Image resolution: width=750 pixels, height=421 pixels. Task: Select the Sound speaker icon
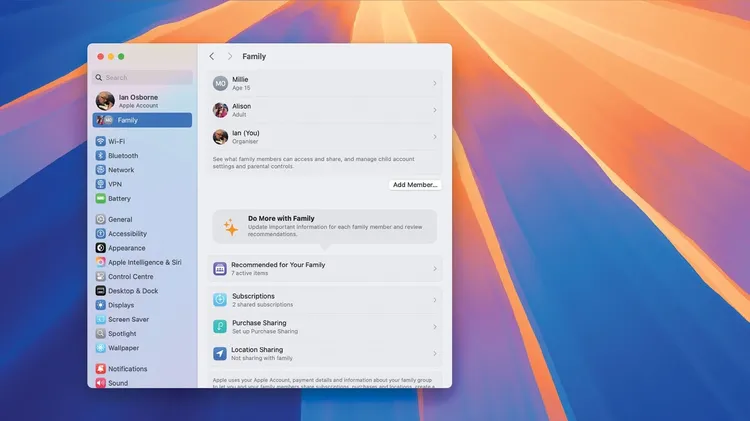coord(100,383)
